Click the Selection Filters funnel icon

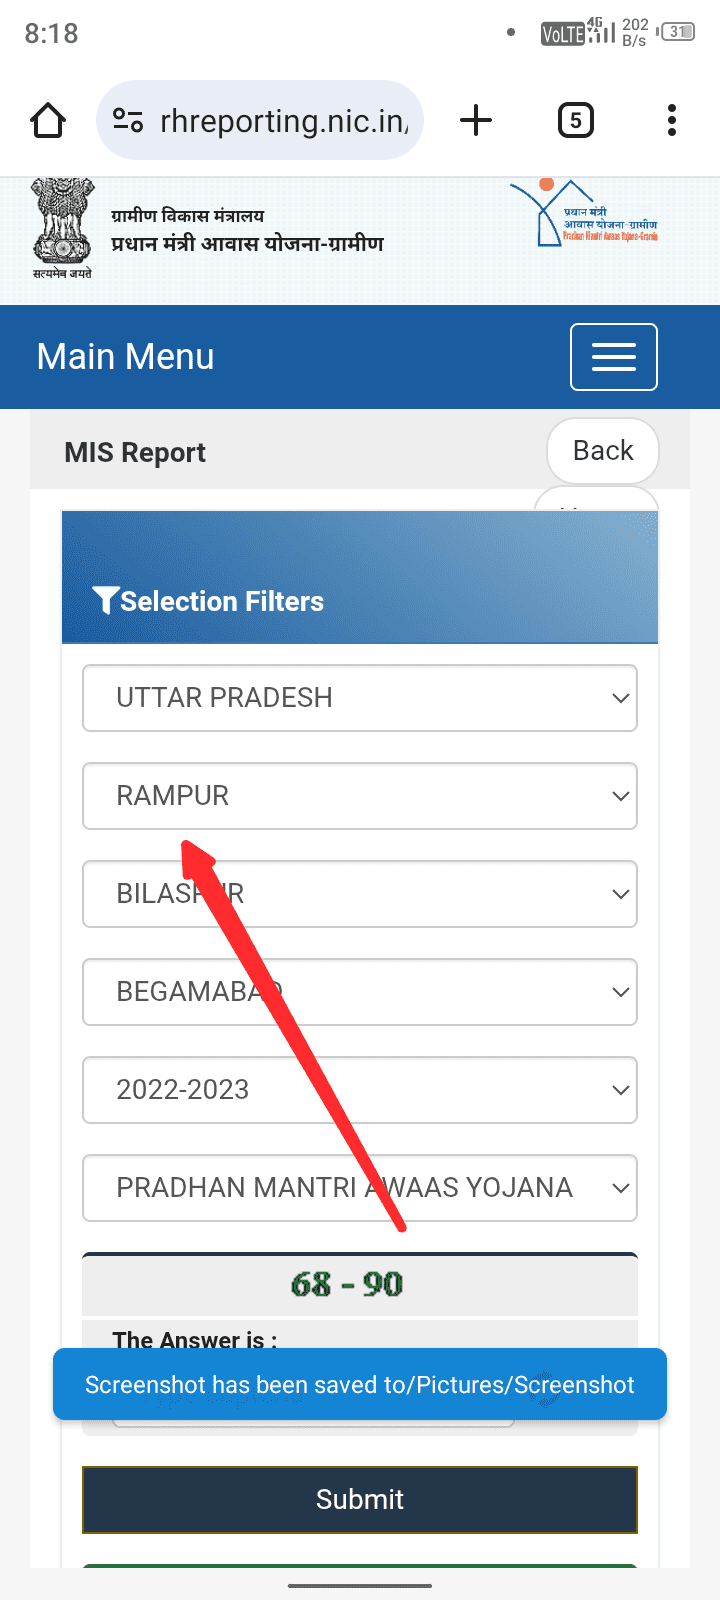(x=105, y=600)
